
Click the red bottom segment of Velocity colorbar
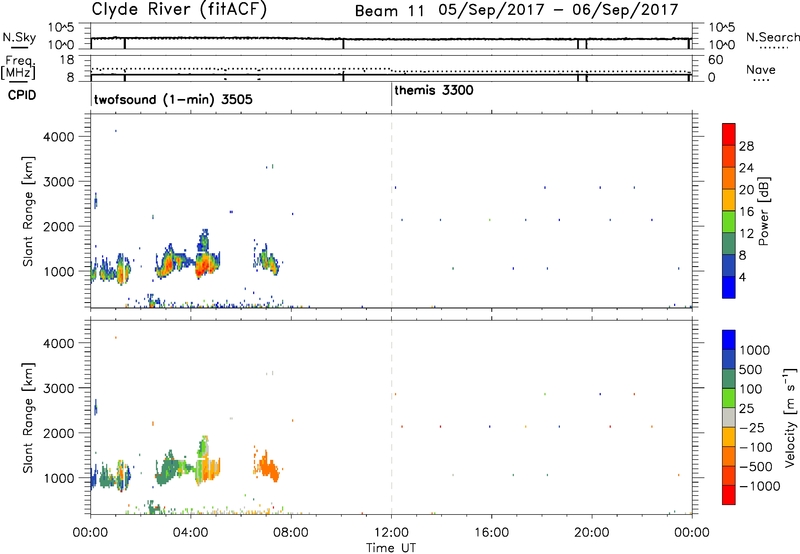[729, 495]
